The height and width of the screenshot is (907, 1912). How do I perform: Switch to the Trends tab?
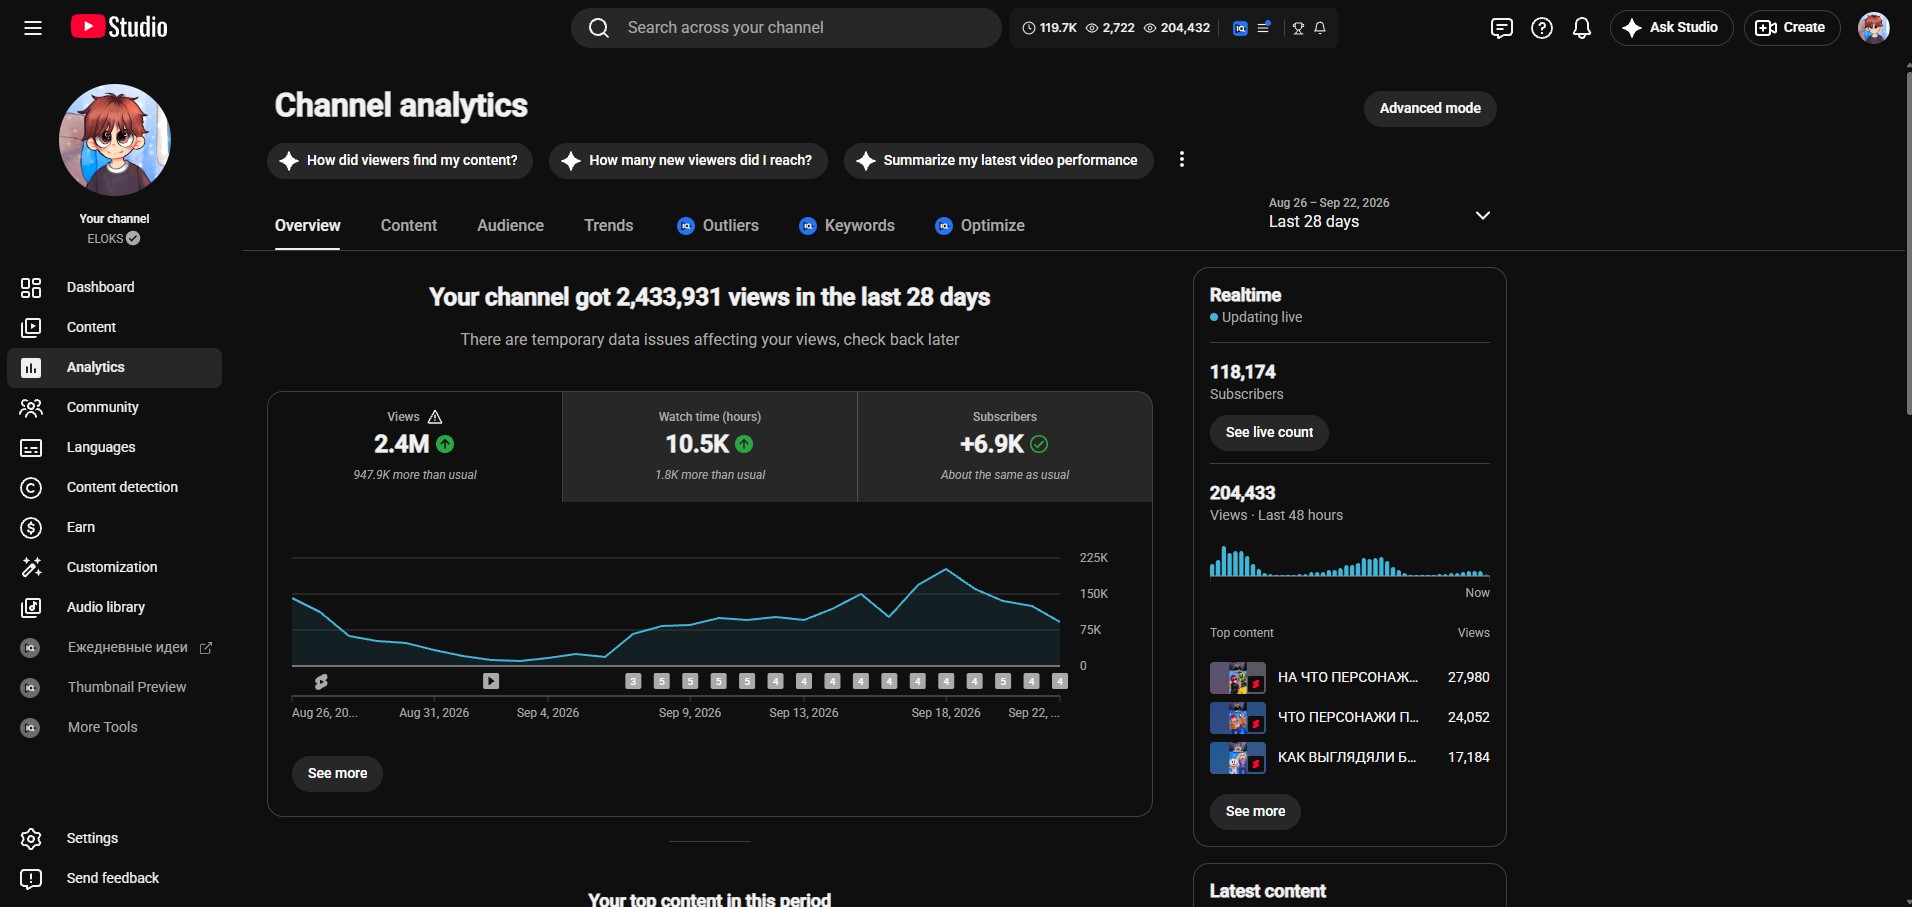(x=609, y=226)
